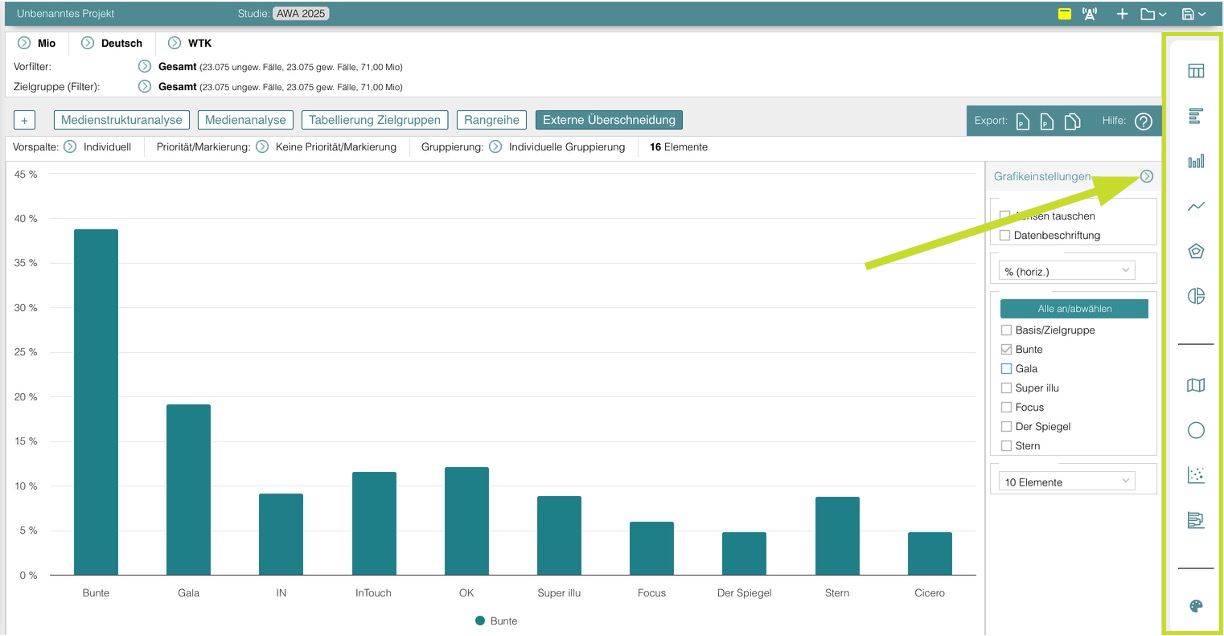Open the Rangreihe tab
The image size is (1224, 636).
pos(492,120)
